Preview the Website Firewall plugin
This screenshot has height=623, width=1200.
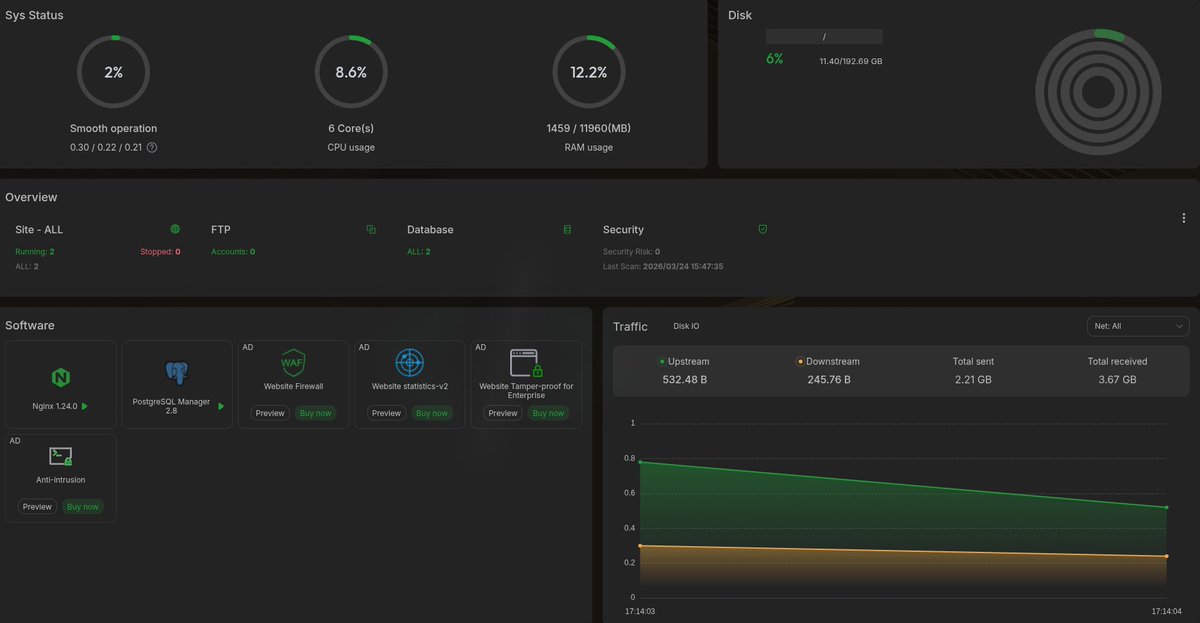(x=270, y=413)
